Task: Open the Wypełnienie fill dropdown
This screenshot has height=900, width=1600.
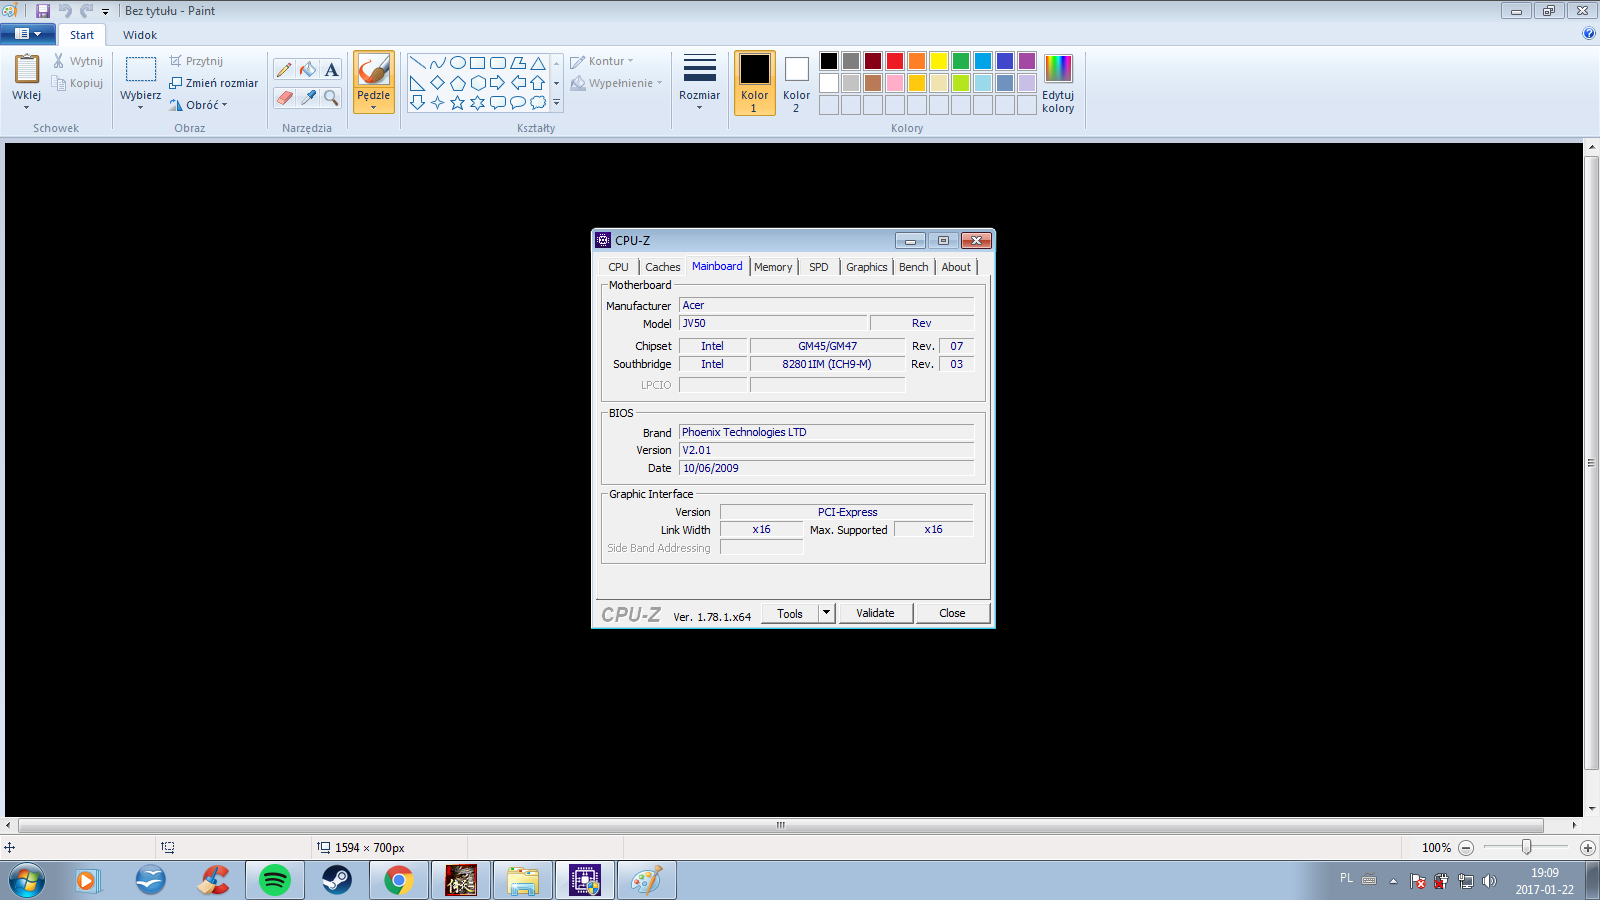Action: click(616, 83)
